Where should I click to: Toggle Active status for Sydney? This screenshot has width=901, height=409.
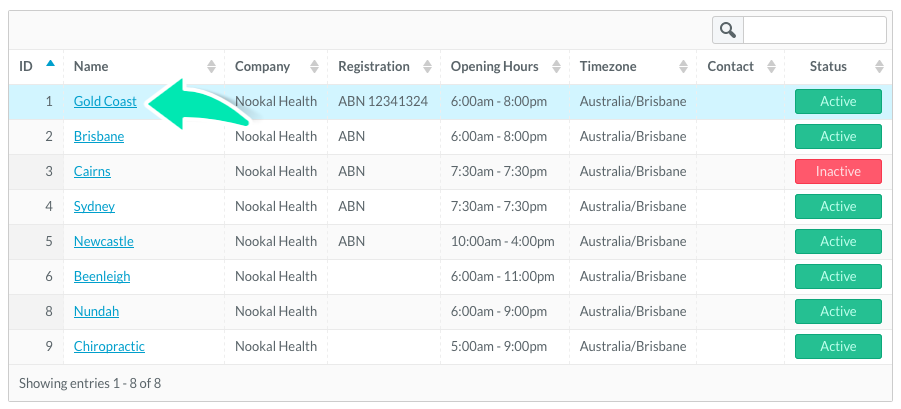point(838,207)
